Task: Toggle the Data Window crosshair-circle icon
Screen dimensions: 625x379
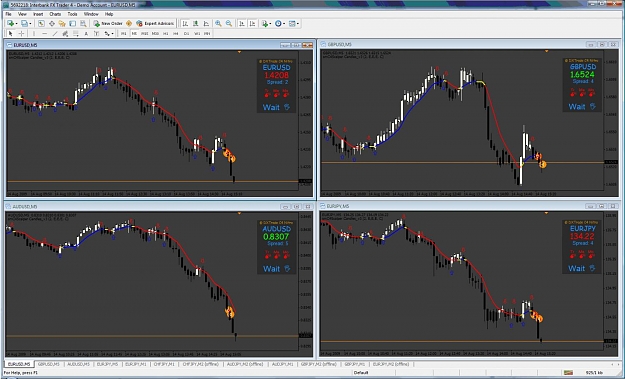Action: pos(52,24)
